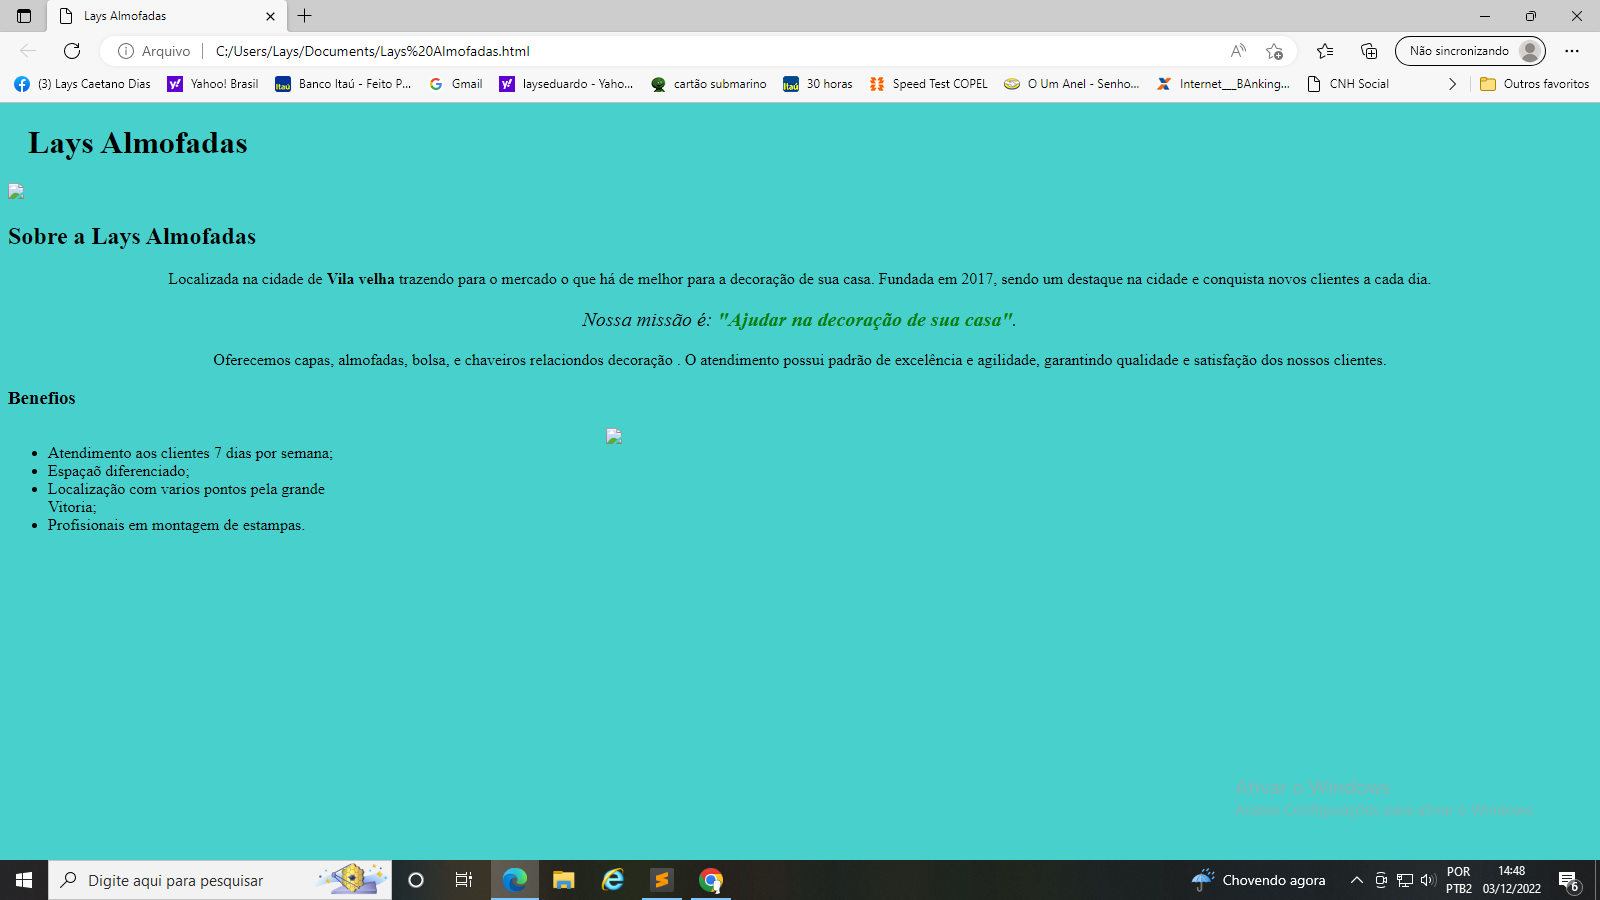Open the Speed Test COPEL bookmark
This screenshot has width=1600, height=900.
(x=929, y=84)
